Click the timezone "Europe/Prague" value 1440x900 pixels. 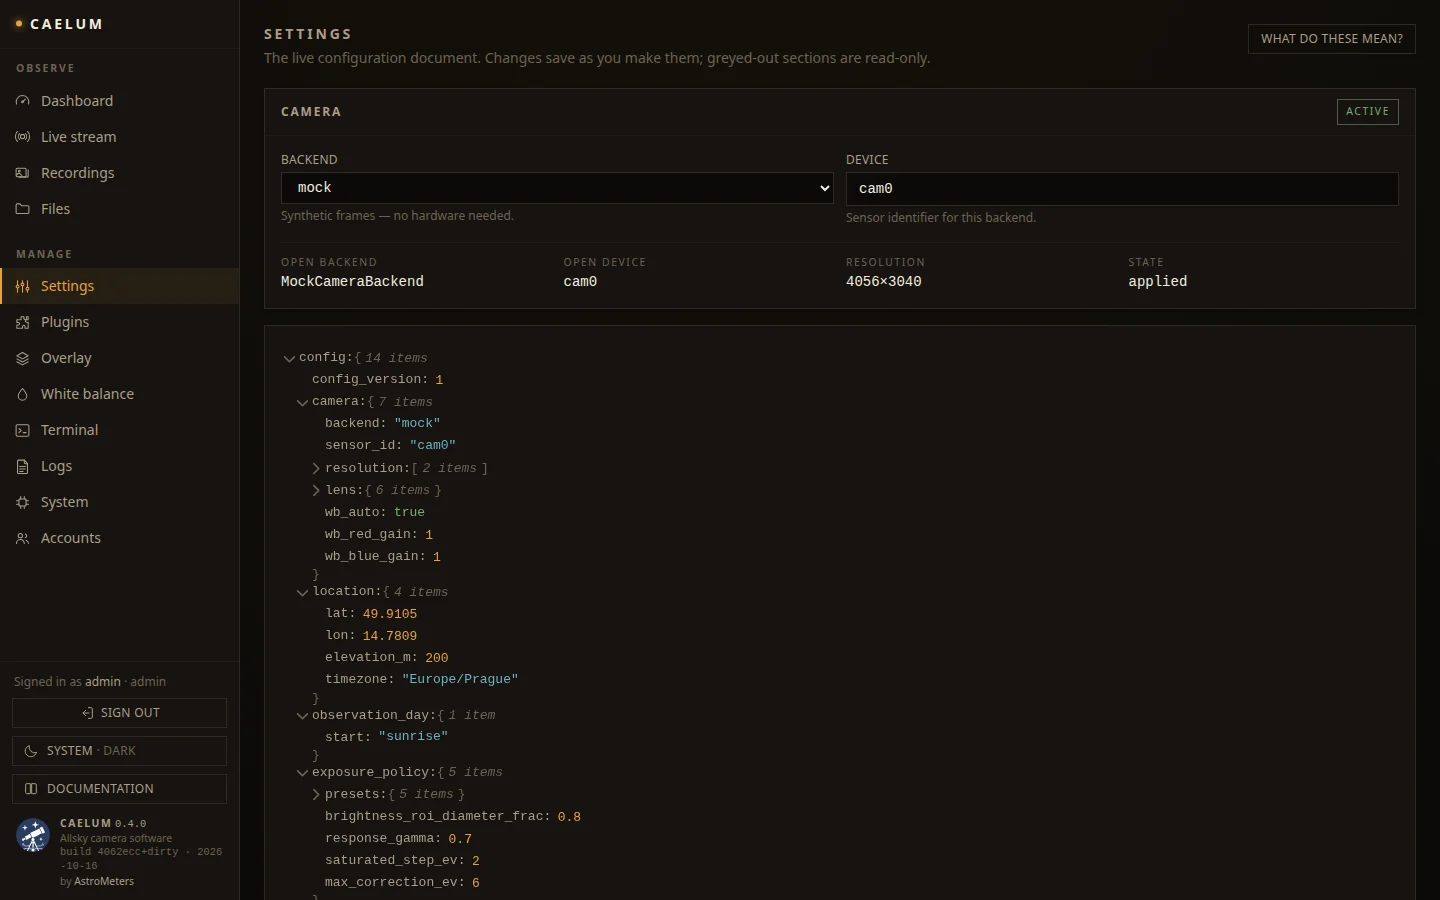(460, 679)
